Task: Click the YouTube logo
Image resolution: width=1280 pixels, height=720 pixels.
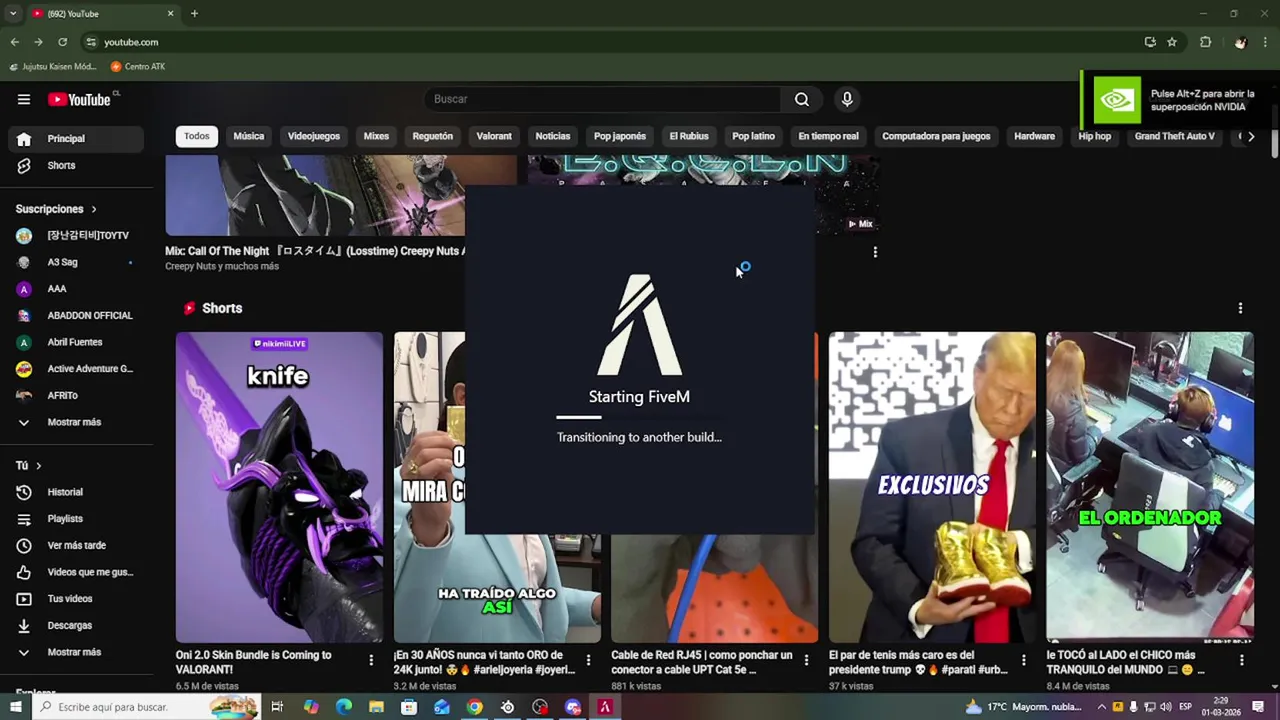Action: click(x=79, y=99)
